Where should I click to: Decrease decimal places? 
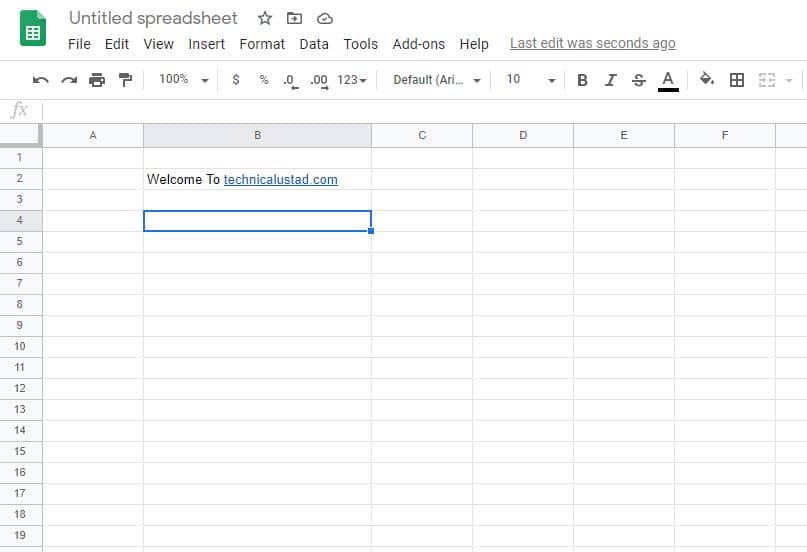pos(290,80)
